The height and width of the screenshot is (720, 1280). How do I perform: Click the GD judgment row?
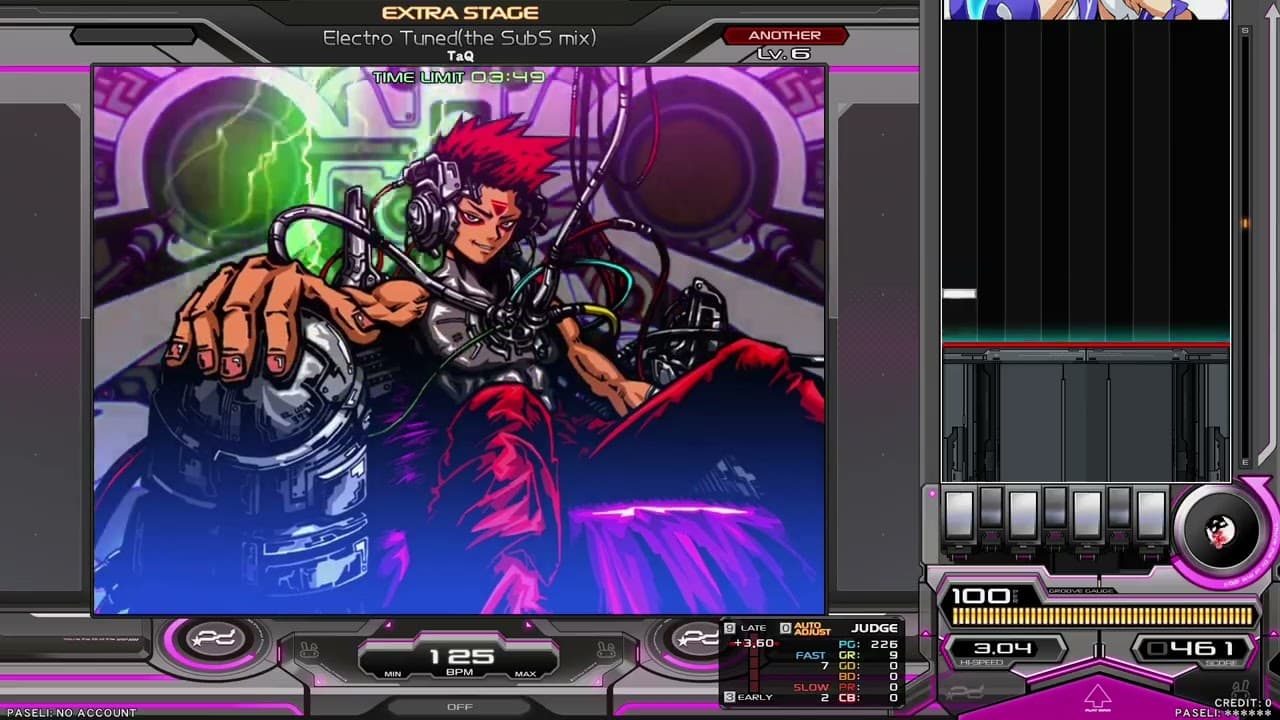pyautogui.click(x=868, y=666)
